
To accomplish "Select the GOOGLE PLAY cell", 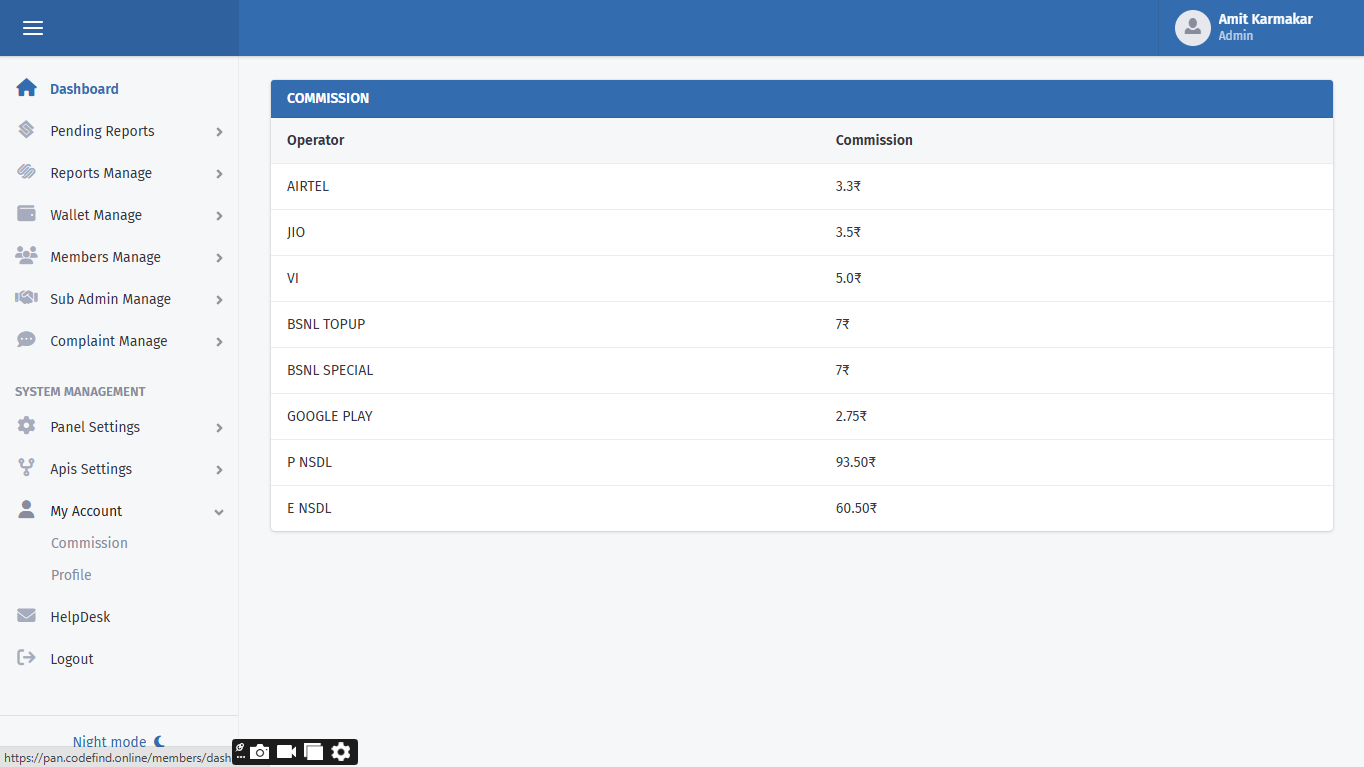I will (x=330, y=416).
